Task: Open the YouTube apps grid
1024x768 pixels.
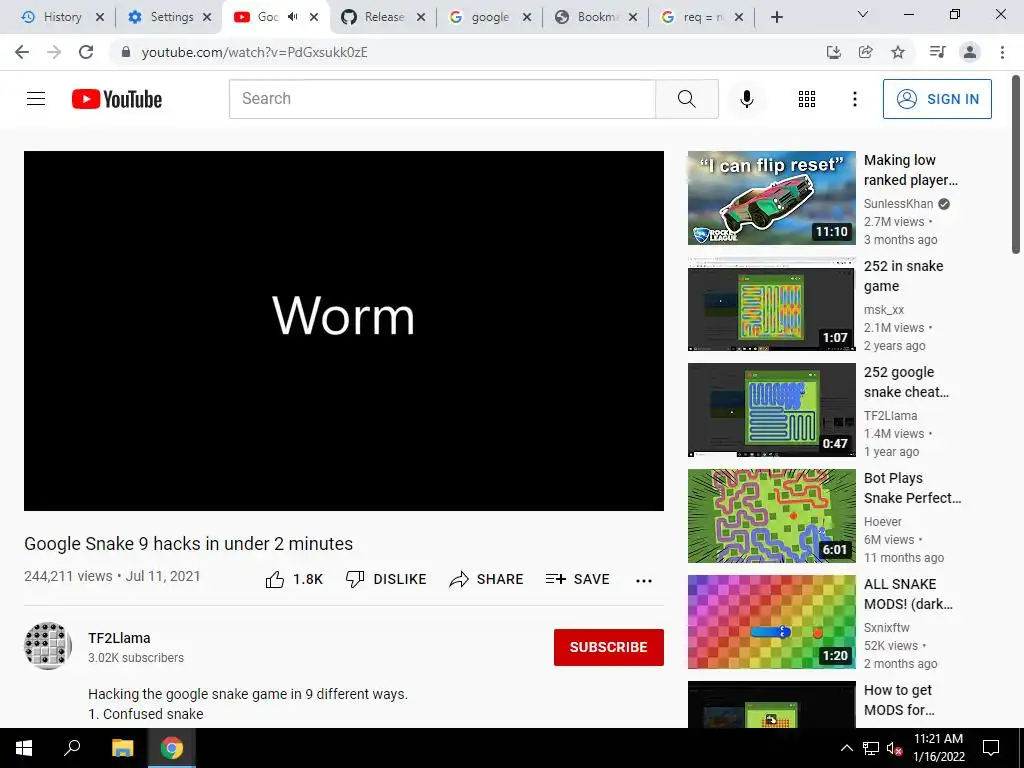Action: [807, 99]
